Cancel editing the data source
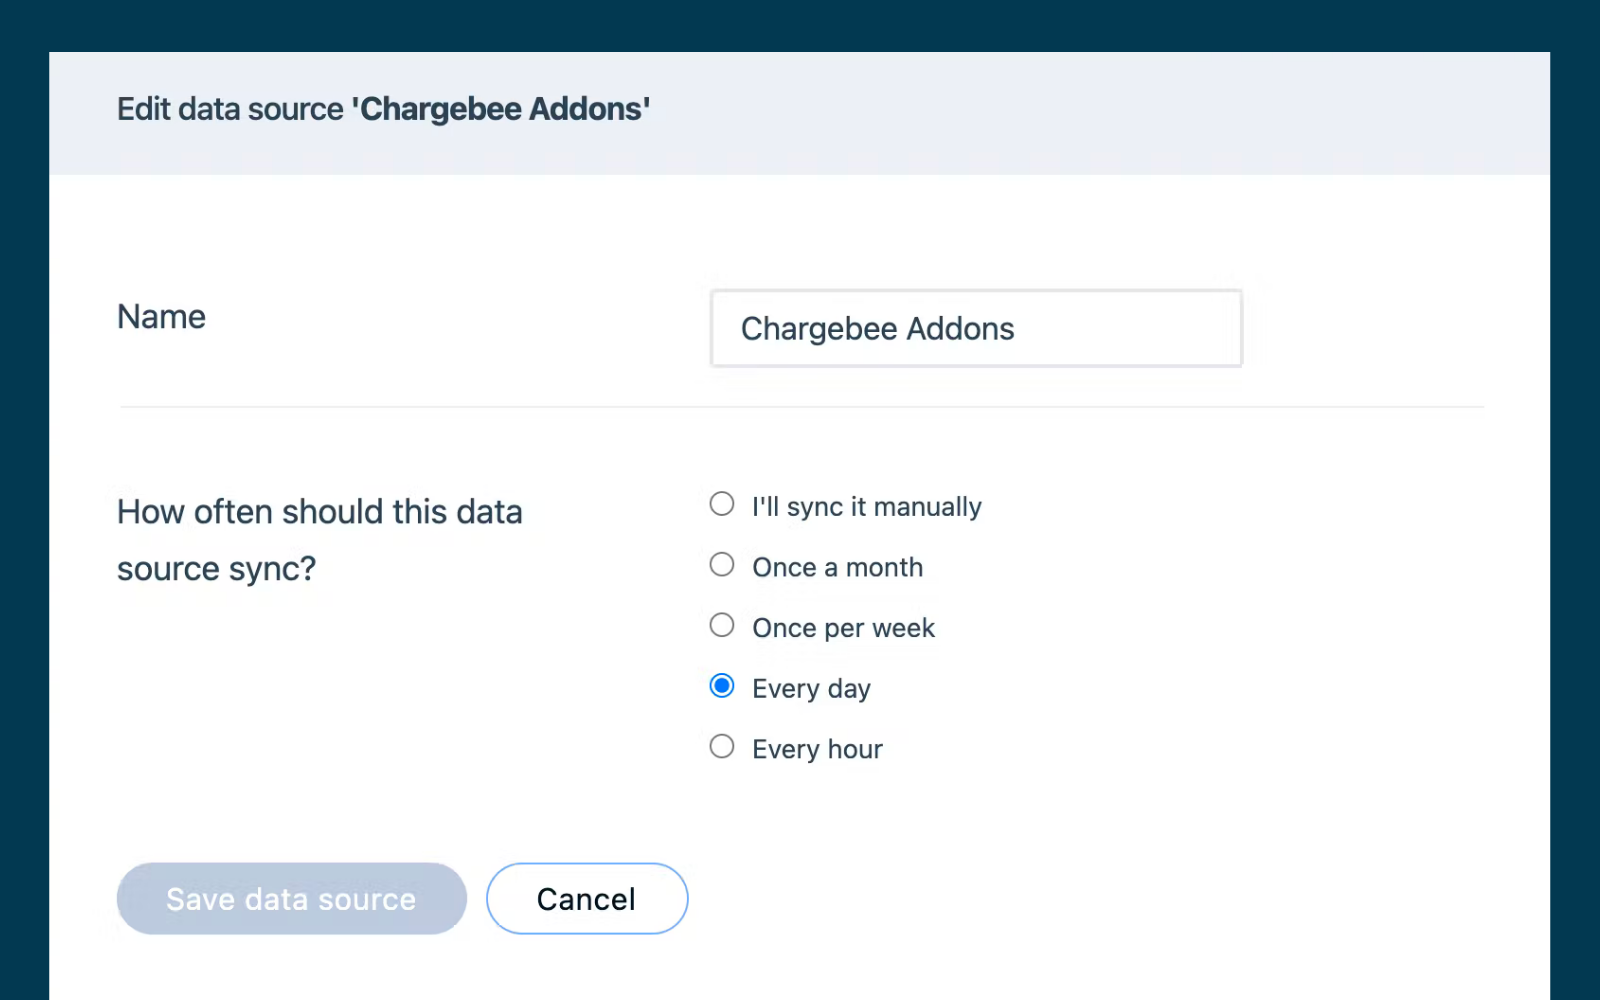1600x1000 pixels. click(x=587, y=899)
